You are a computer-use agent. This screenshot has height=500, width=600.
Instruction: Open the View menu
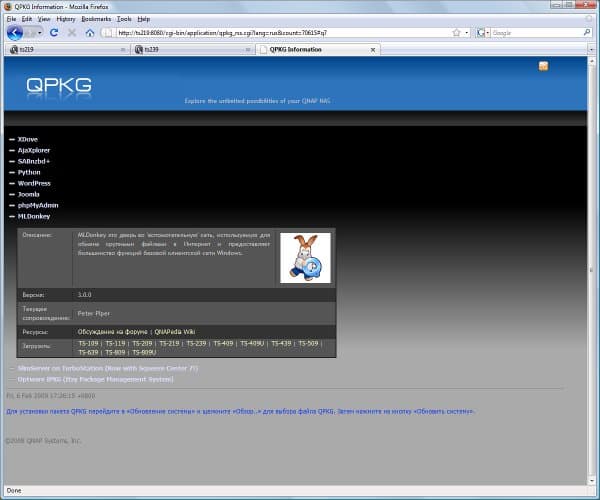click(44, 19)
